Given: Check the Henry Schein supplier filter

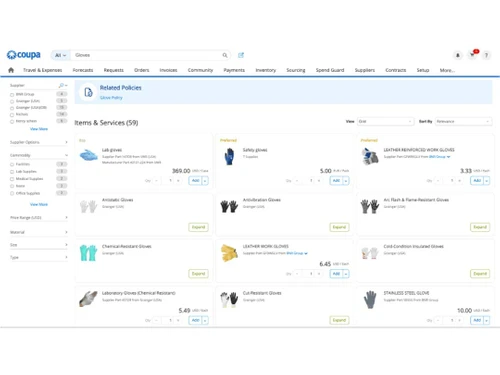Looking at the screenshot, I should coord(12,122).
